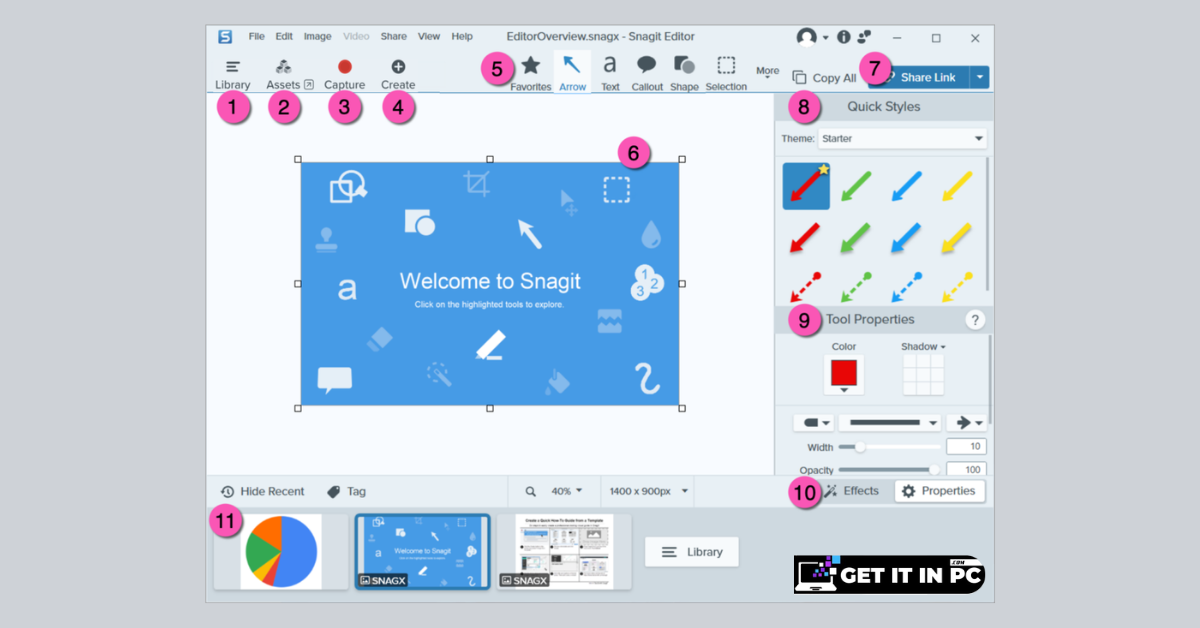Select the Arrow tool
Screen dimensions: 1200x628
572,73
